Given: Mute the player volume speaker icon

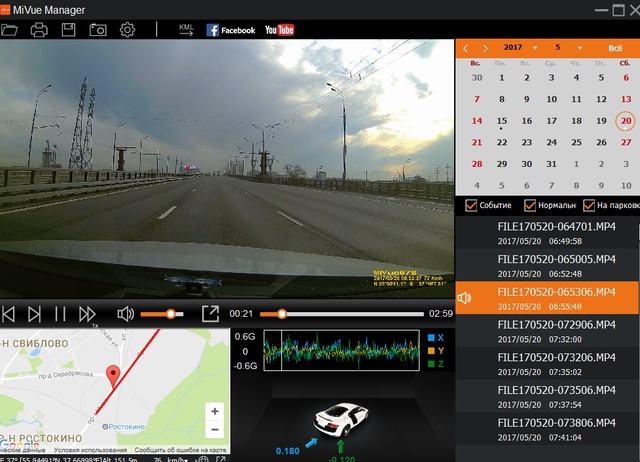Looking at the screenshot, I should pyautogui.click(x=125, y=314).
